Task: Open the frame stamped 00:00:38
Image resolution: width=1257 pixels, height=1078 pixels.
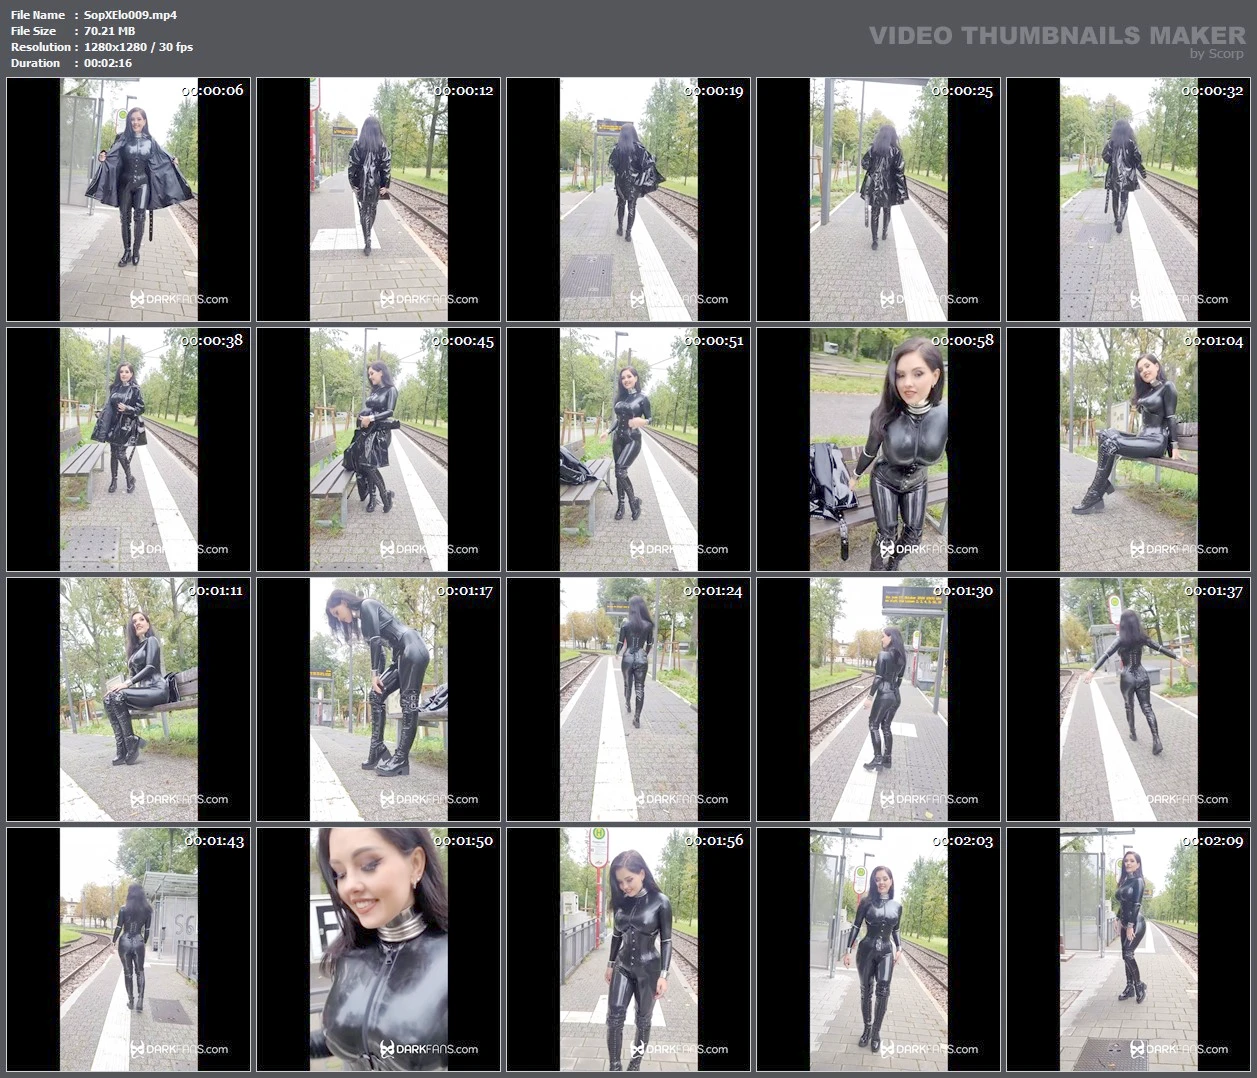Action: tap(128, 449)
